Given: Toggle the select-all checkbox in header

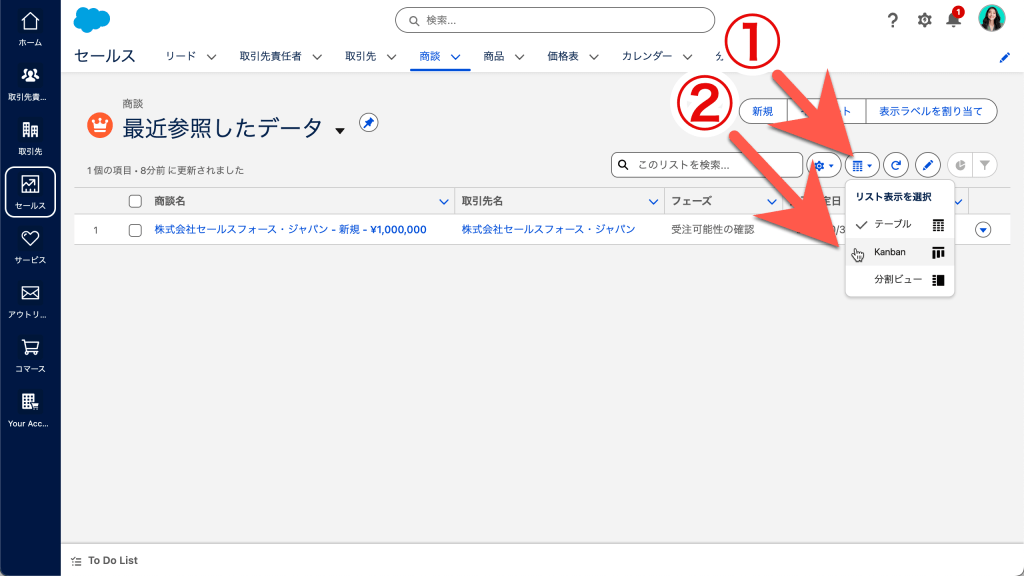Looking at the screenshot, I should [x=135, y=201].
